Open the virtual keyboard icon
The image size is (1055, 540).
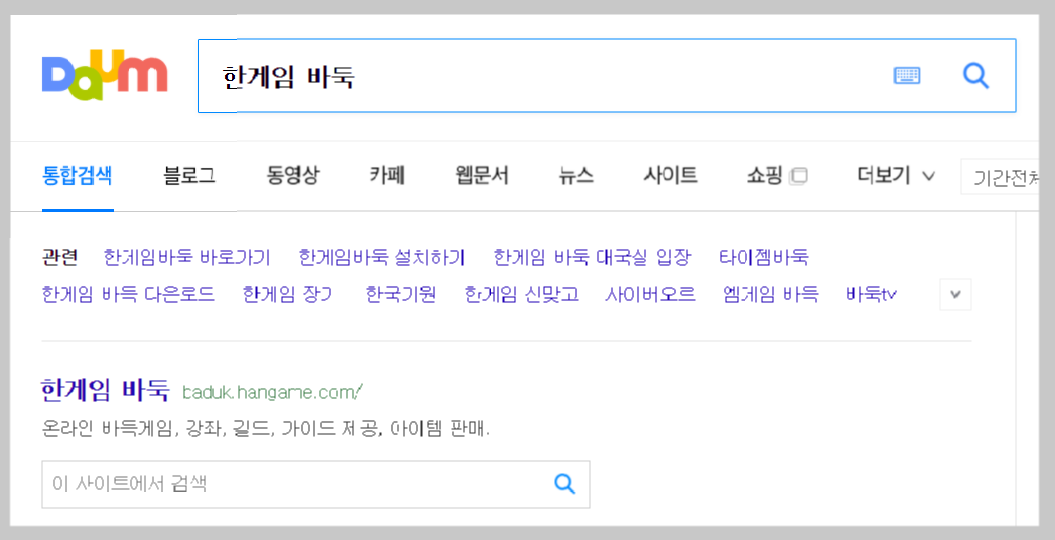[x=906, y=75]
